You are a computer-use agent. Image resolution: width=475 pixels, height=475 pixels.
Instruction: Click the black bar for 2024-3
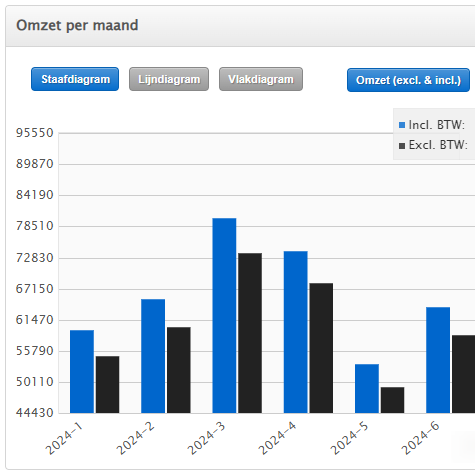[250, 333]
